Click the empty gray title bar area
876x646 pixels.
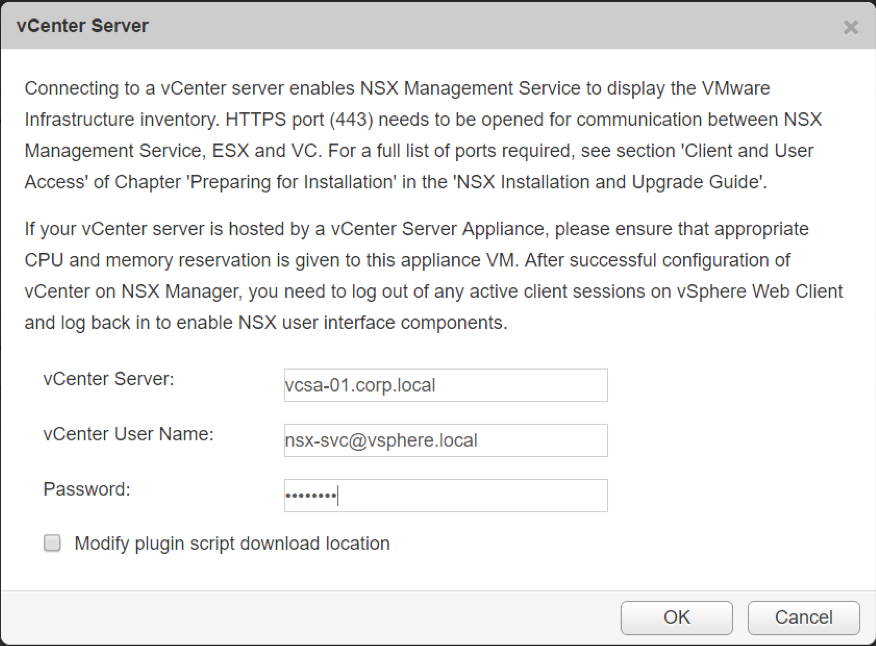click(x=492, y=26)
